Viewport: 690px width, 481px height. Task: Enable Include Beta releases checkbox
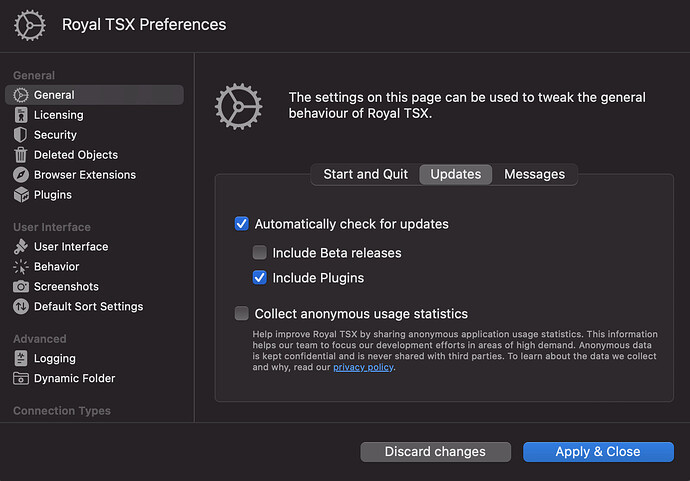click(259, 253)
